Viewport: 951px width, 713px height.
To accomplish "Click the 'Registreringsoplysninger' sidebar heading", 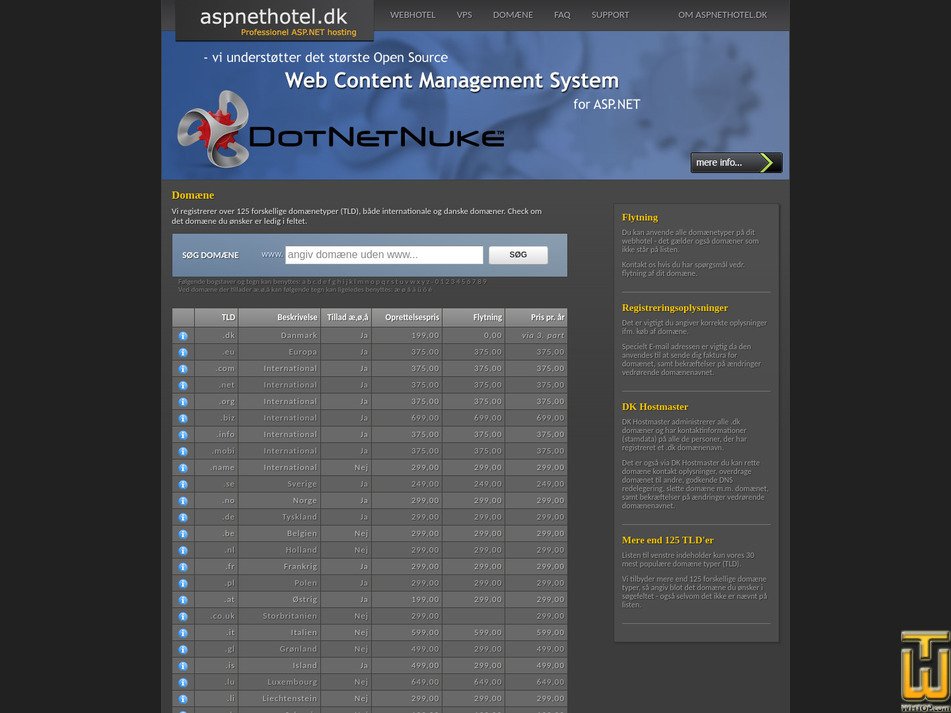I will point(674,307).
